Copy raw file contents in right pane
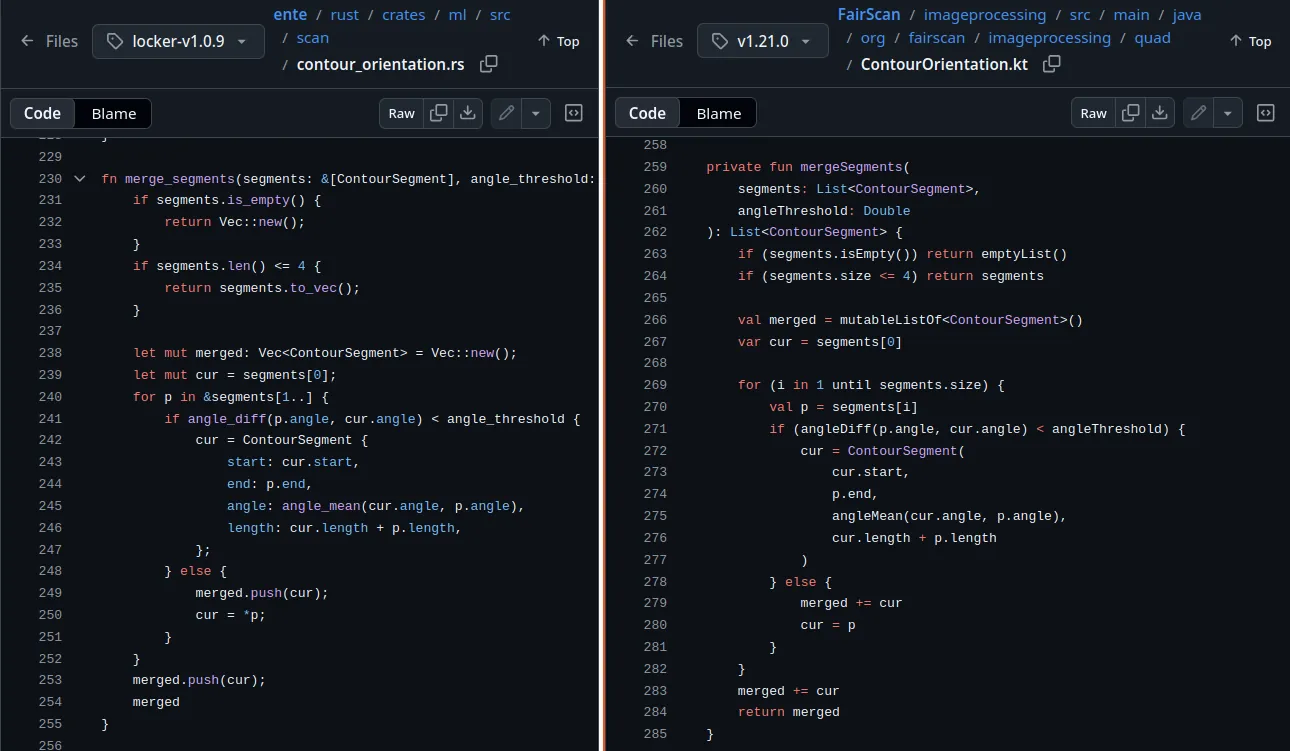This screenshot has height=751, width=1290. pyautogui.click(x=1130, y=113)
